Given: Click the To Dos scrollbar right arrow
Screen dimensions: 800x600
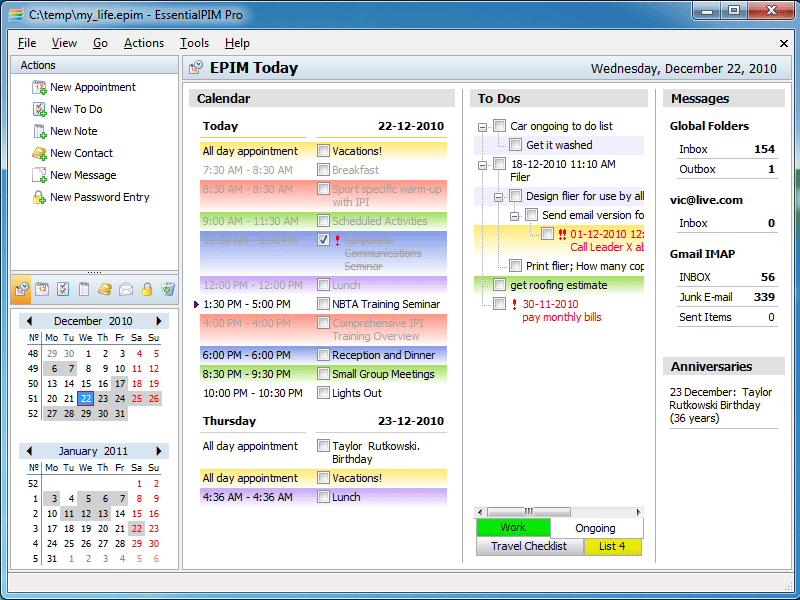Looking at the screenshot, I should tap(638, 511).
